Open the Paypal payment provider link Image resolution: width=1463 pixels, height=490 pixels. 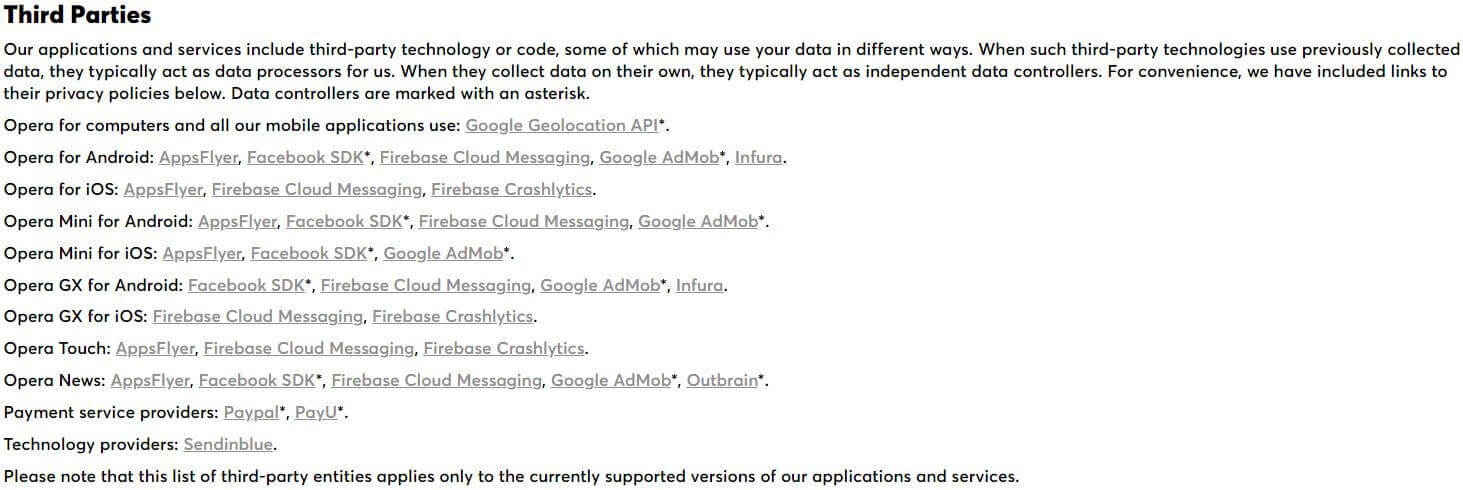click(251, 412)
